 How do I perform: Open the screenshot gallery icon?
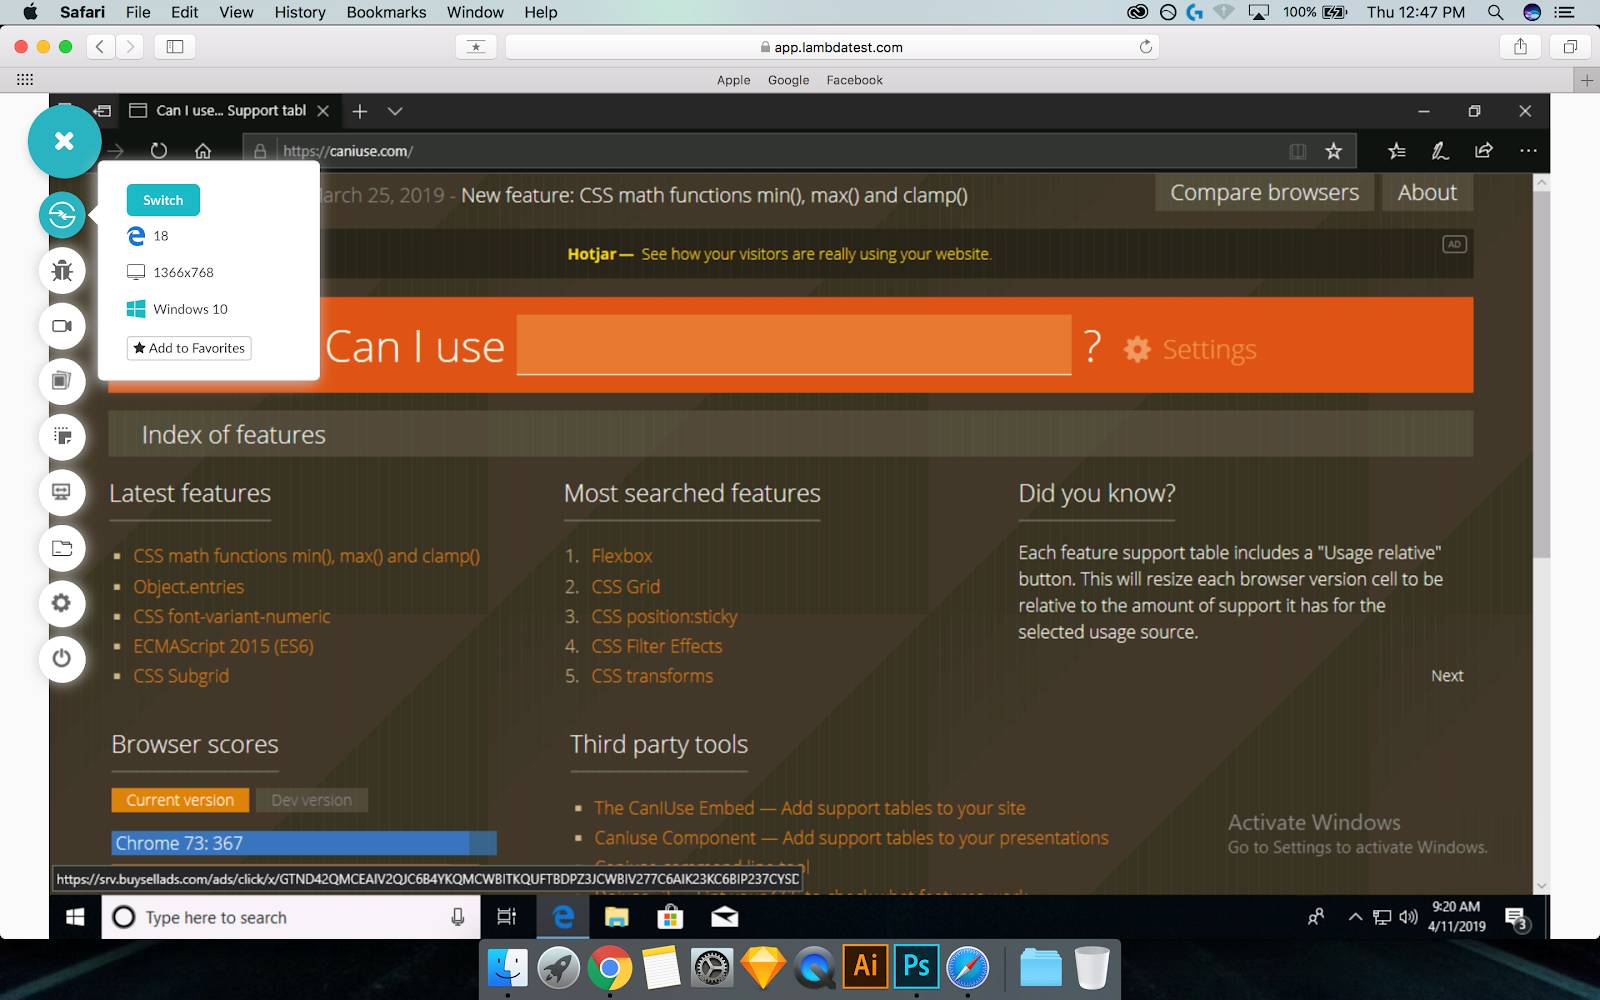(62, 381)
